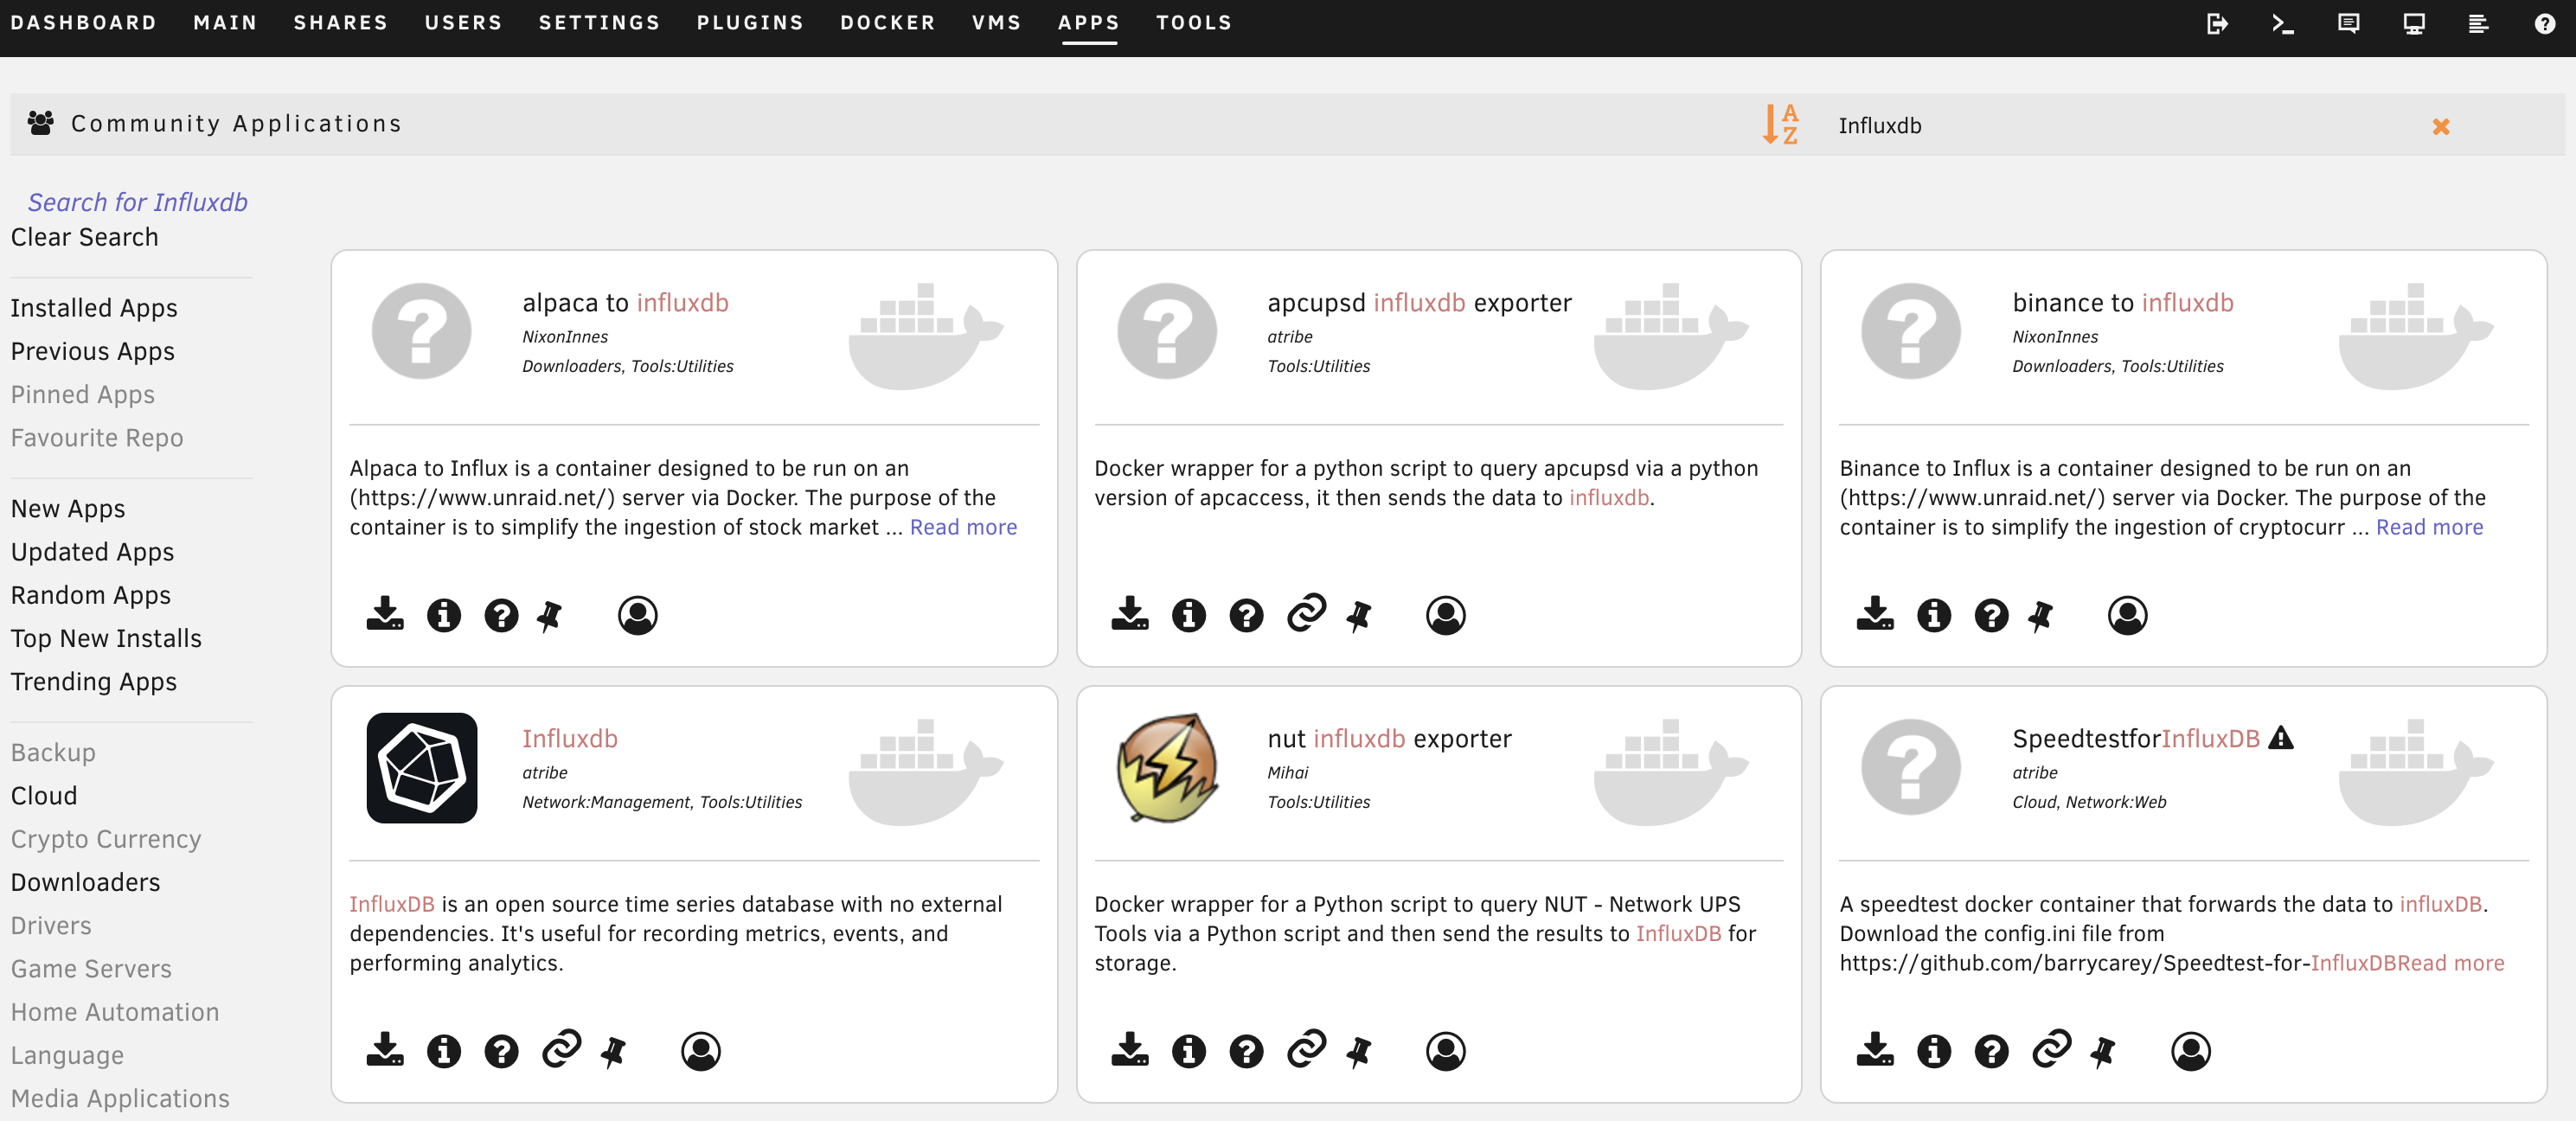Click the logout icon in top bar

tap(2217, 23)
